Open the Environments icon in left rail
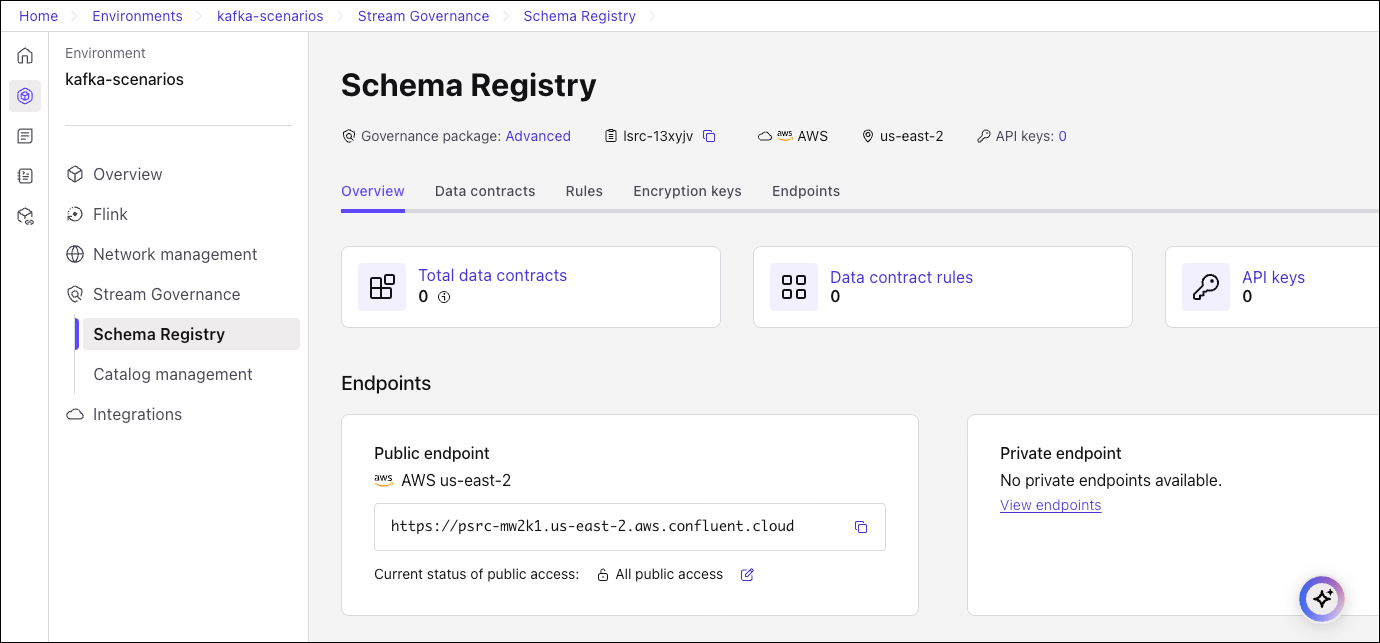This screenshot has height=643, width=1380. point(25,96)
